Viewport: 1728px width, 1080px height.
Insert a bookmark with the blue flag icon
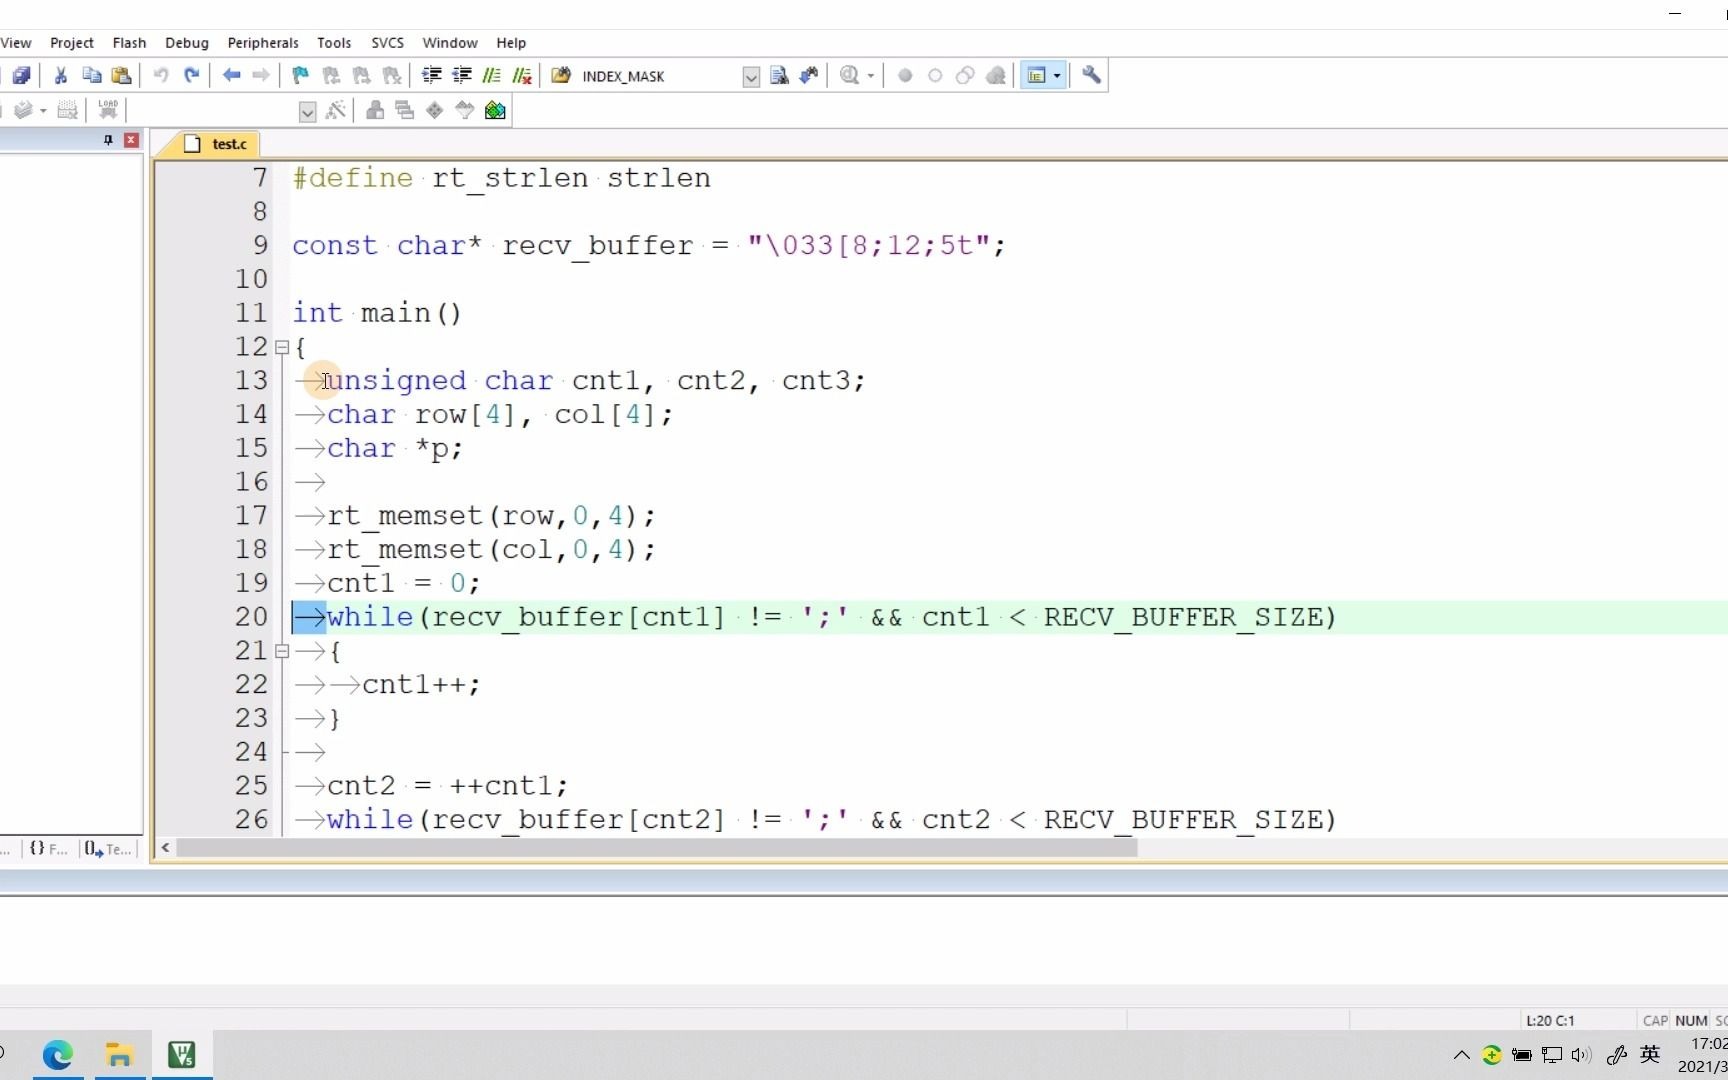pyautogui.click(x=300, y=75)
